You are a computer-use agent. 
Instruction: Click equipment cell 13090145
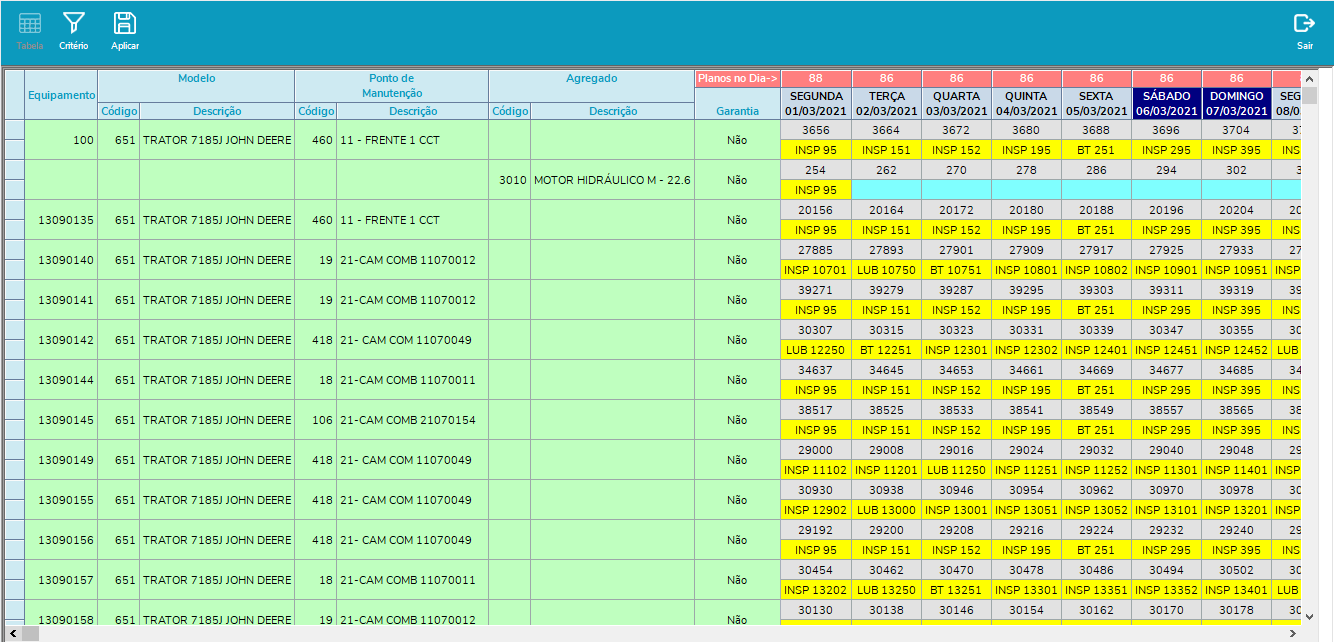click(x=61, y=420)
